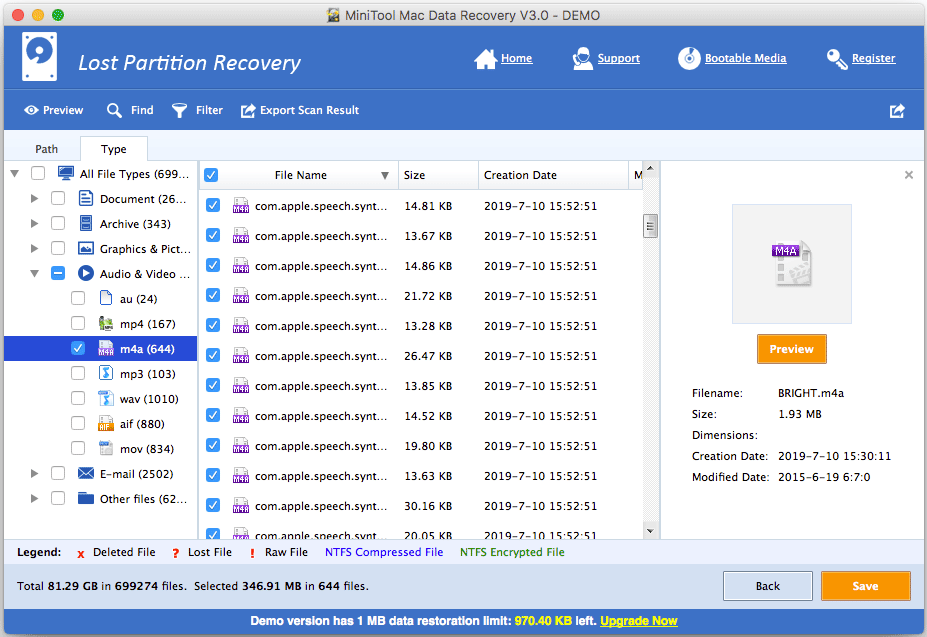Switch to the Type tab
927x637 pixels.
114,149
